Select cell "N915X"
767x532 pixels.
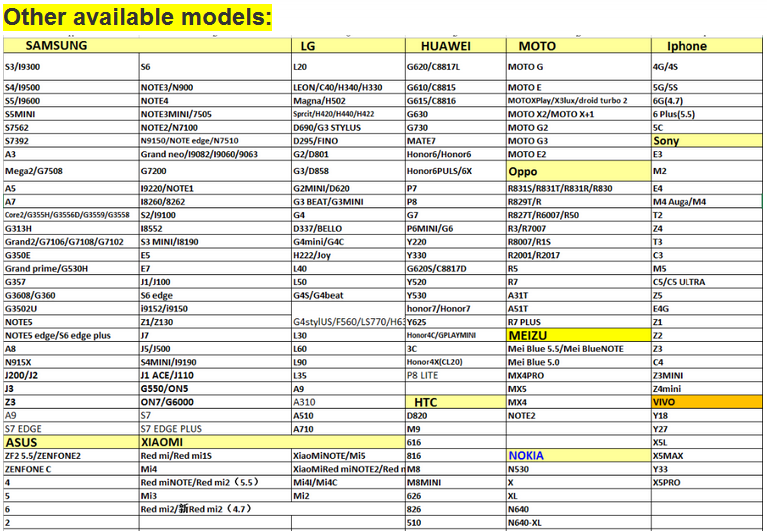(x=71, y=362)
